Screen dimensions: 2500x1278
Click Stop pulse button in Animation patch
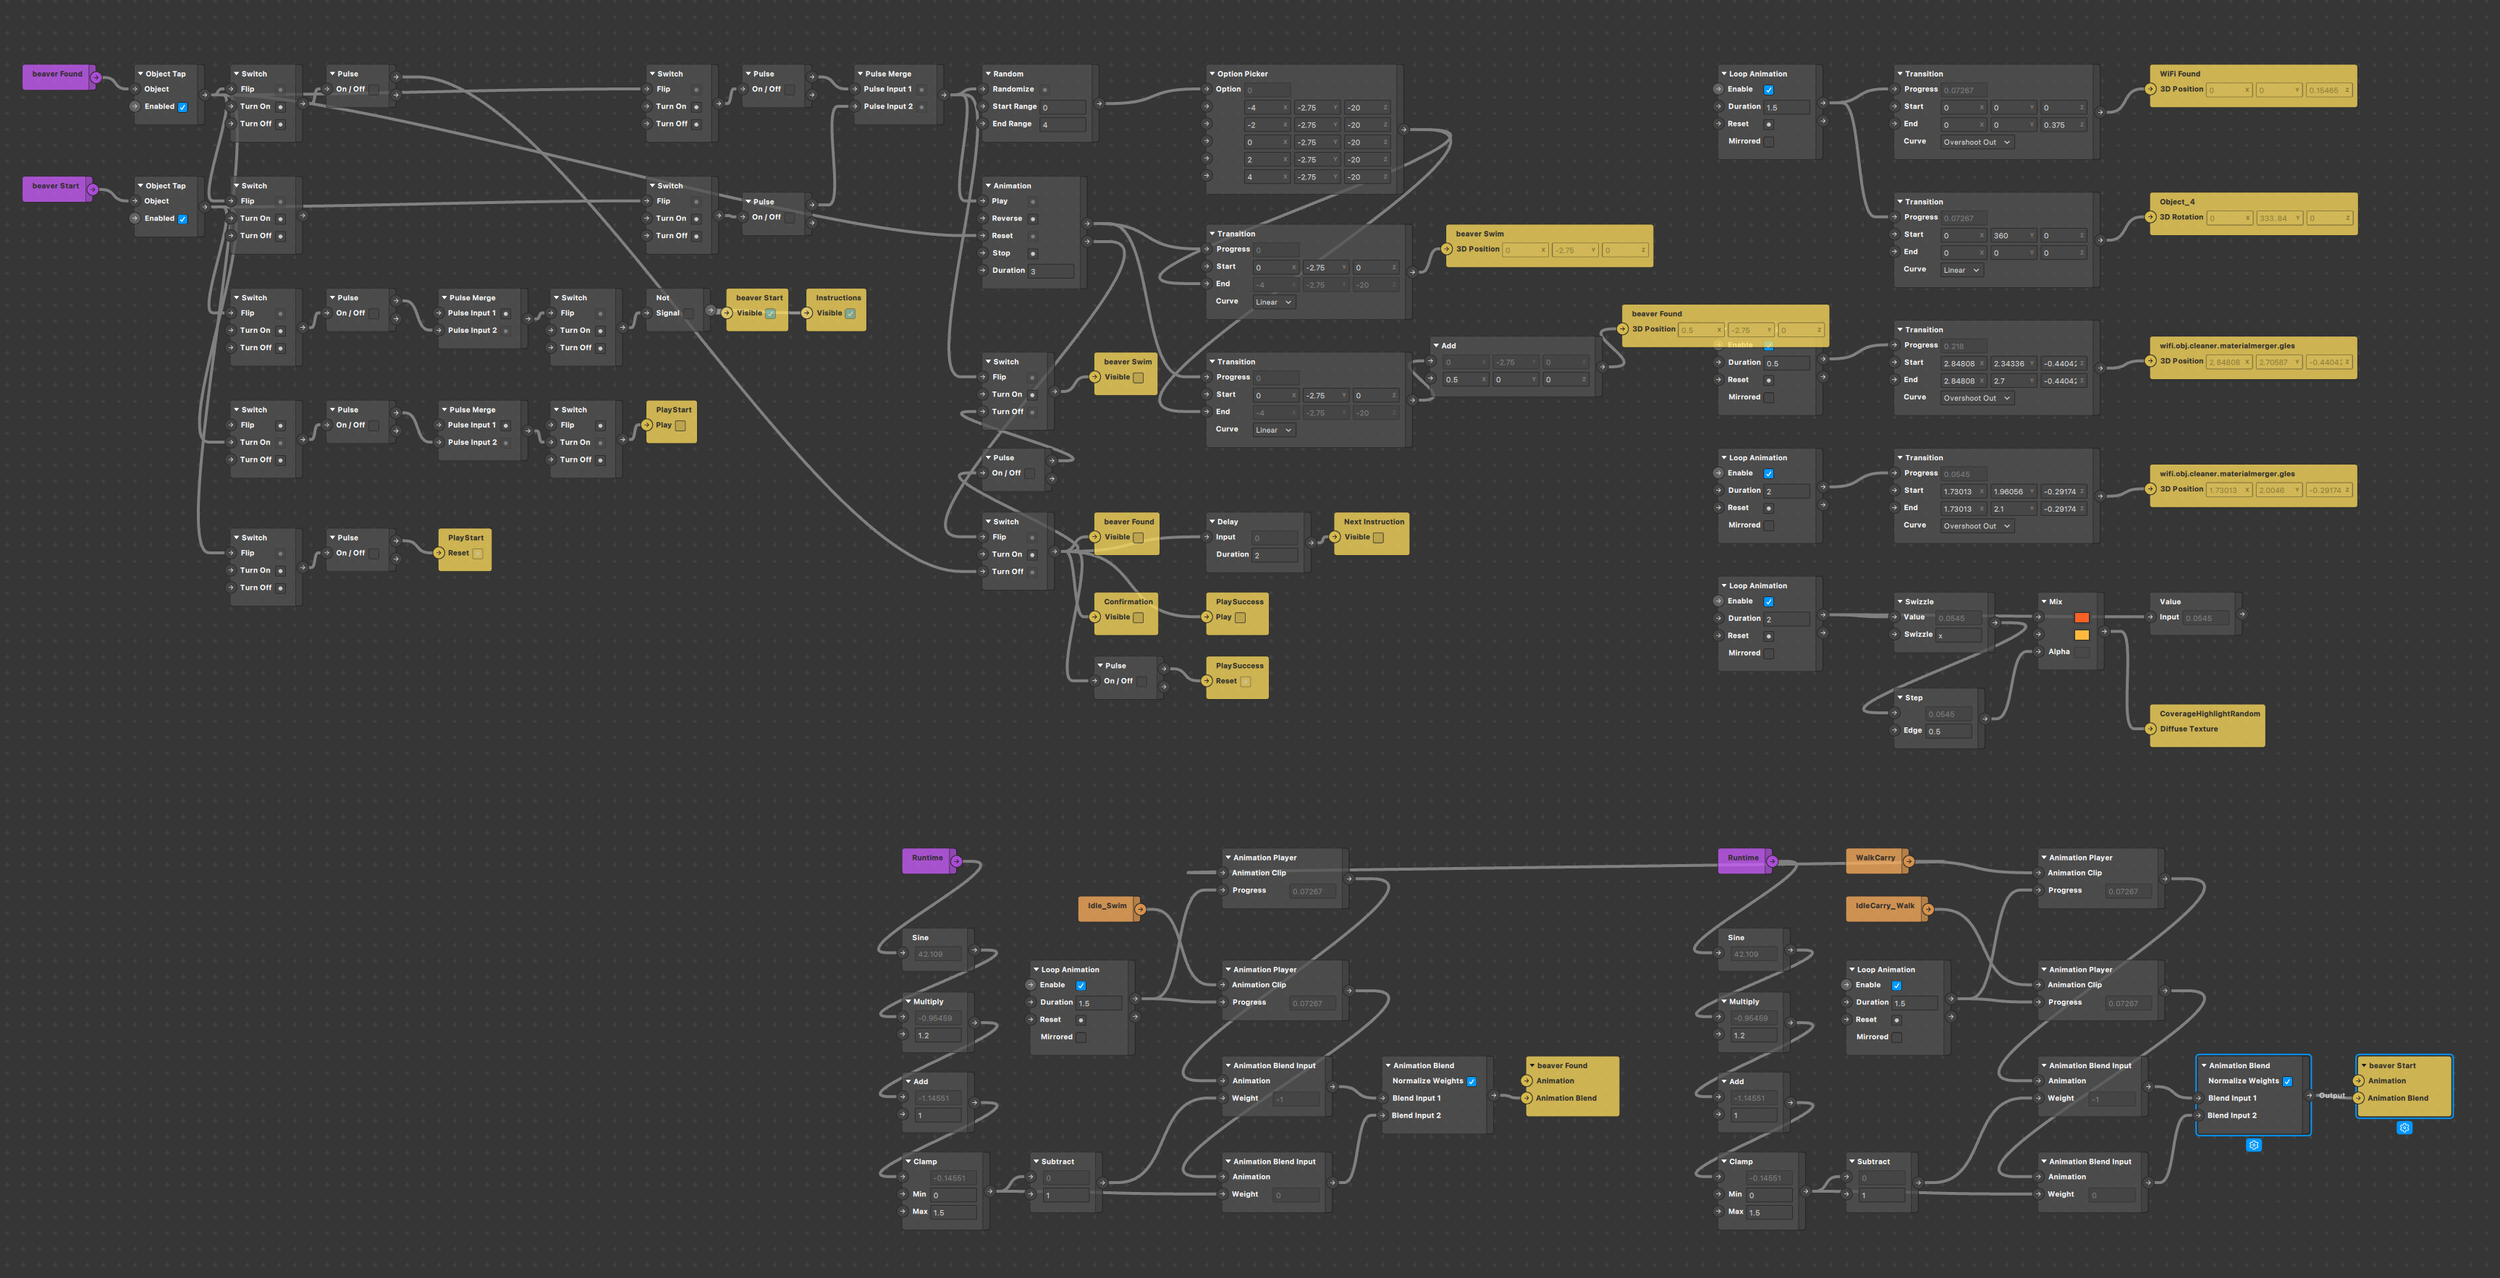[1033, 253]
